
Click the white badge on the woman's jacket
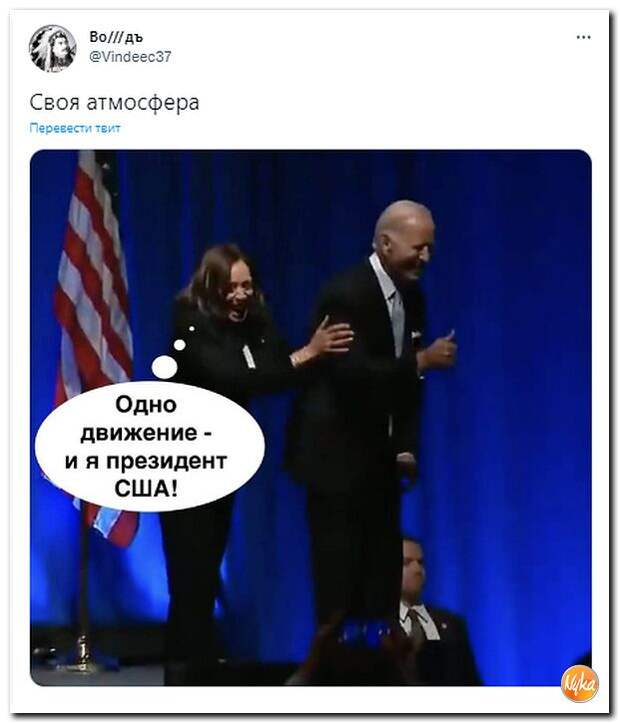tap(249, 356)
